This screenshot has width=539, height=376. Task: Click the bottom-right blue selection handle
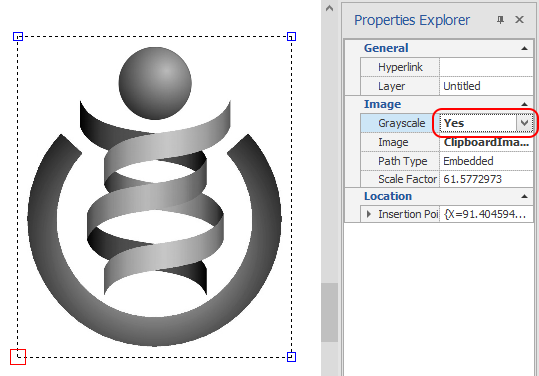click(x=292, y=357)
